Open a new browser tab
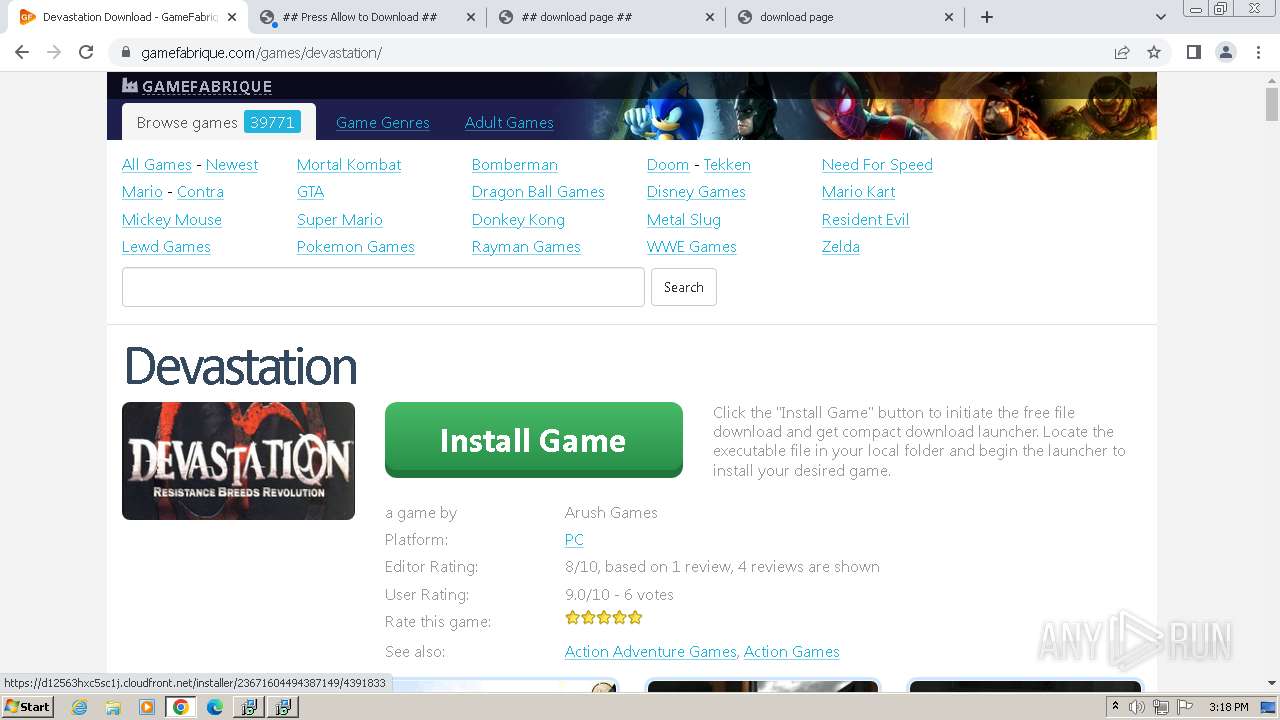 (987, 17)
